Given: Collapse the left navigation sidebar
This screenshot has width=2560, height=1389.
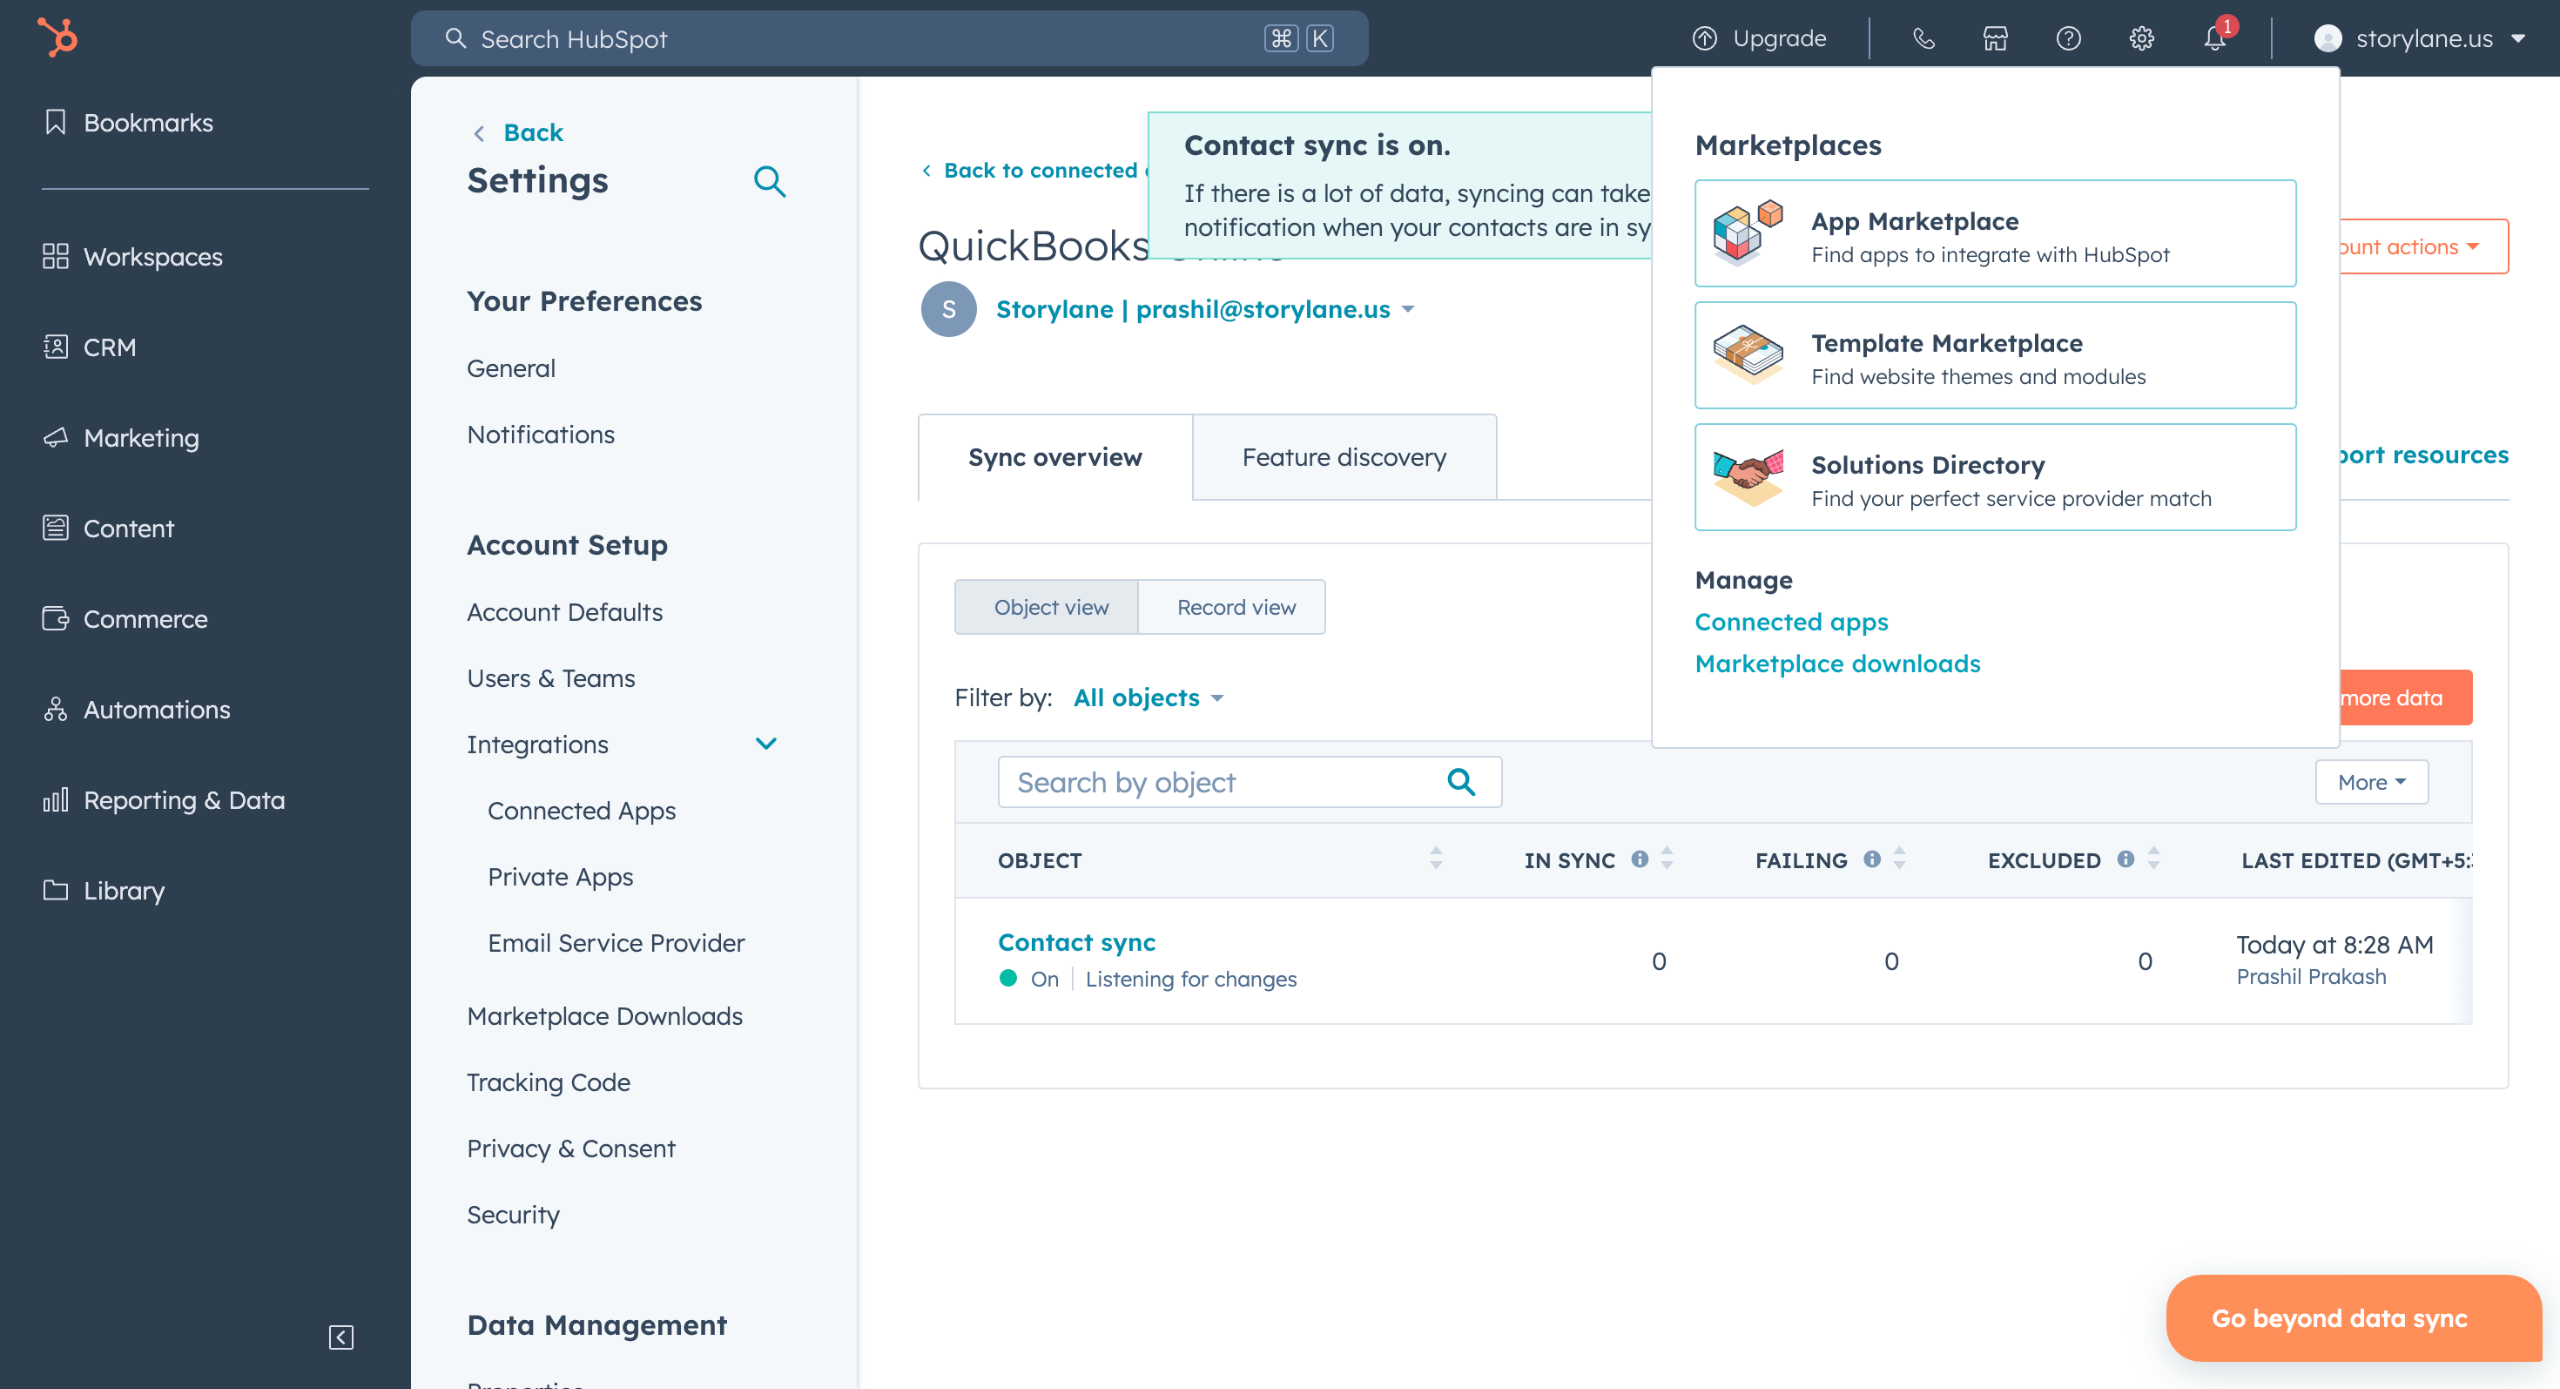Looking at the screenshot, I should click(341, 1337).
